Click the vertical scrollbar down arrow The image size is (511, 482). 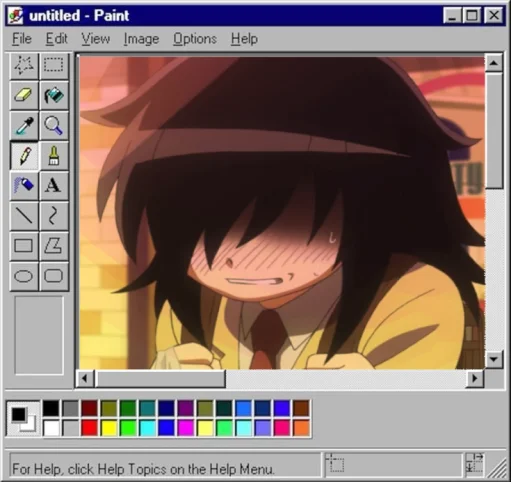(494, 359)
